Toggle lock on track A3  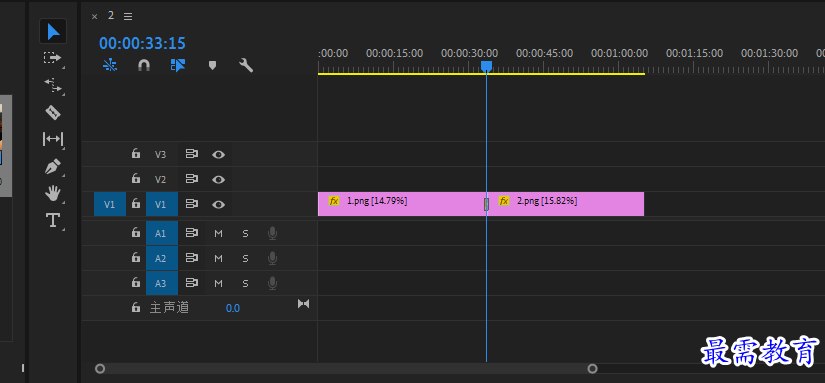(x=136, y=283)
